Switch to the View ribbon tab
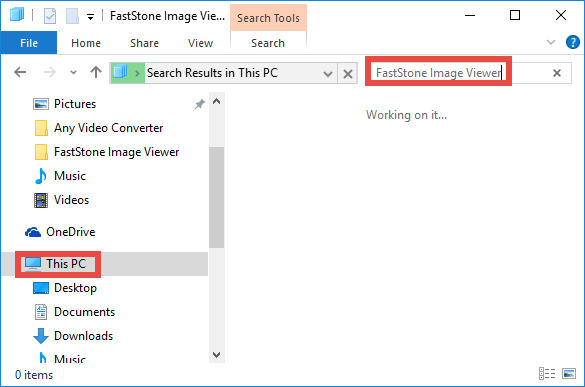Screen dimensions: 585x387 point(200,43)
